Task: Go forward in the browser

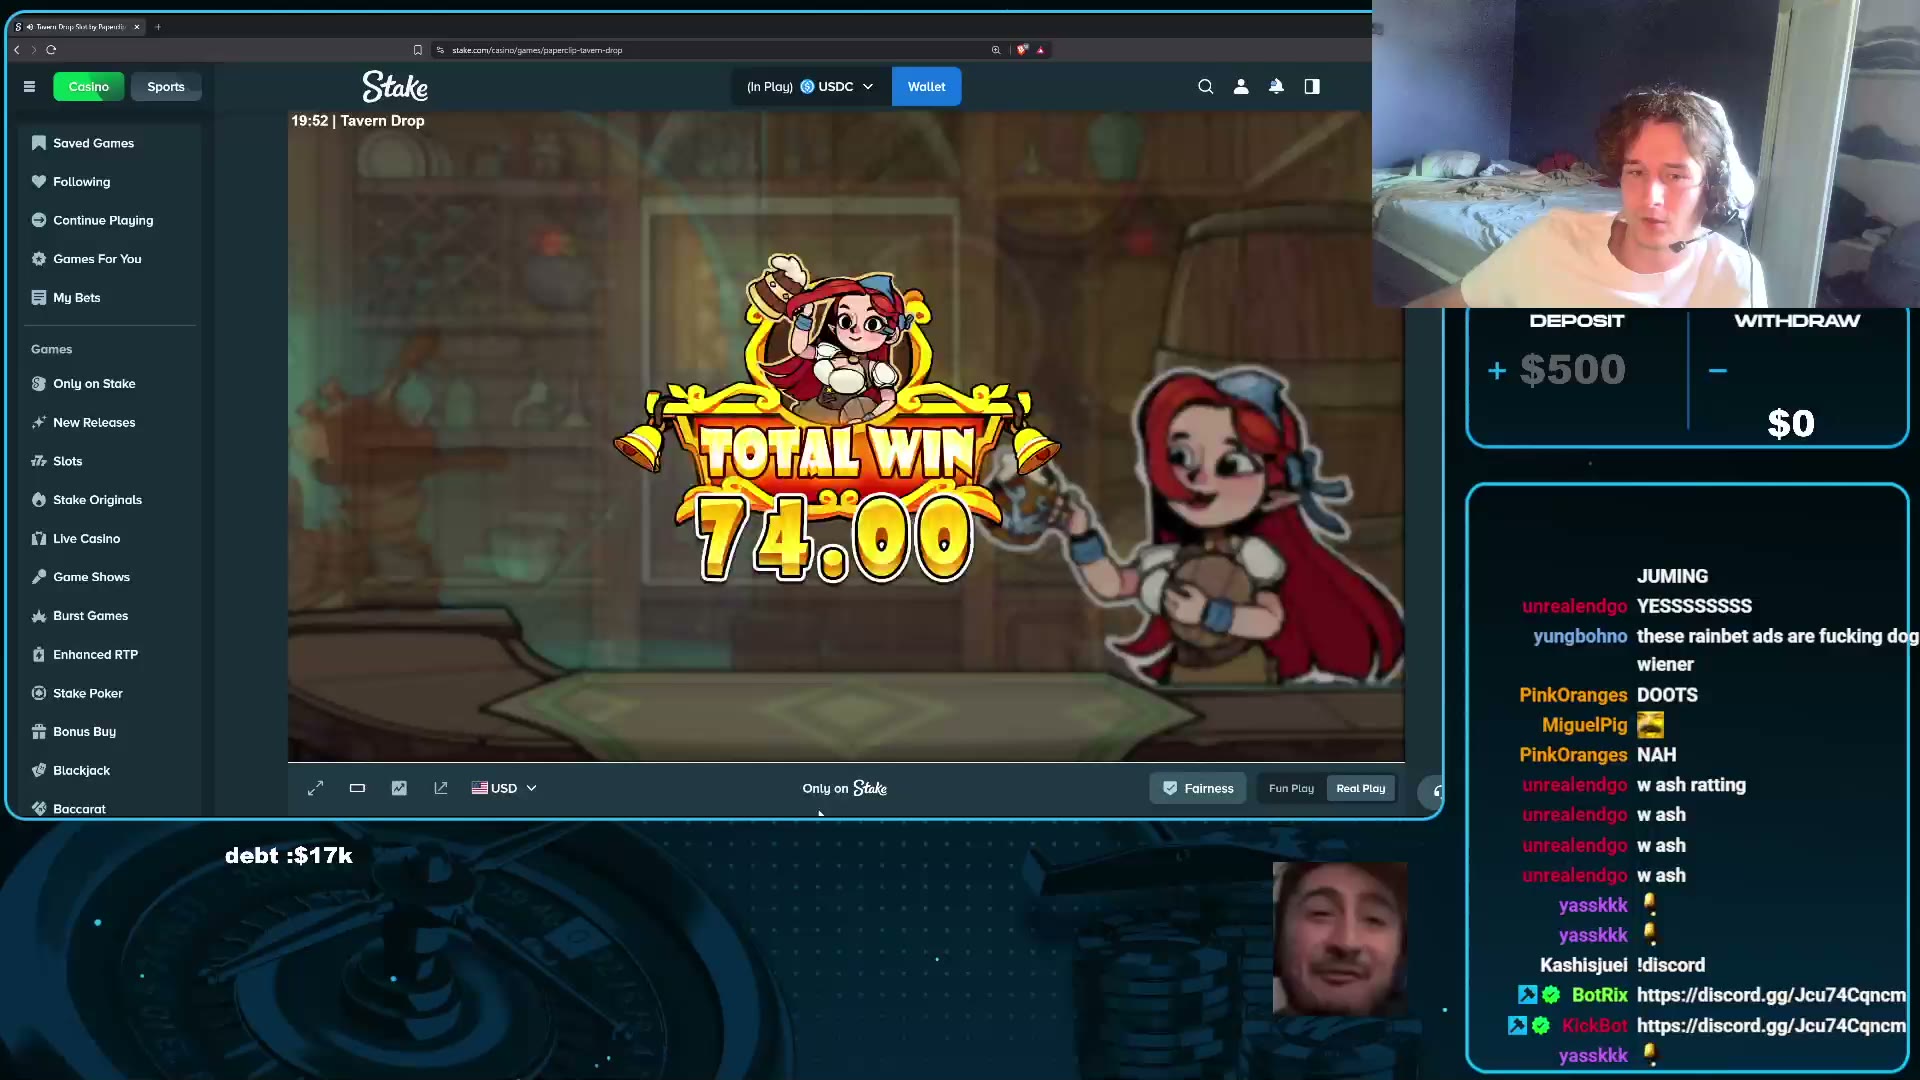Action: (x=33, y=50)
